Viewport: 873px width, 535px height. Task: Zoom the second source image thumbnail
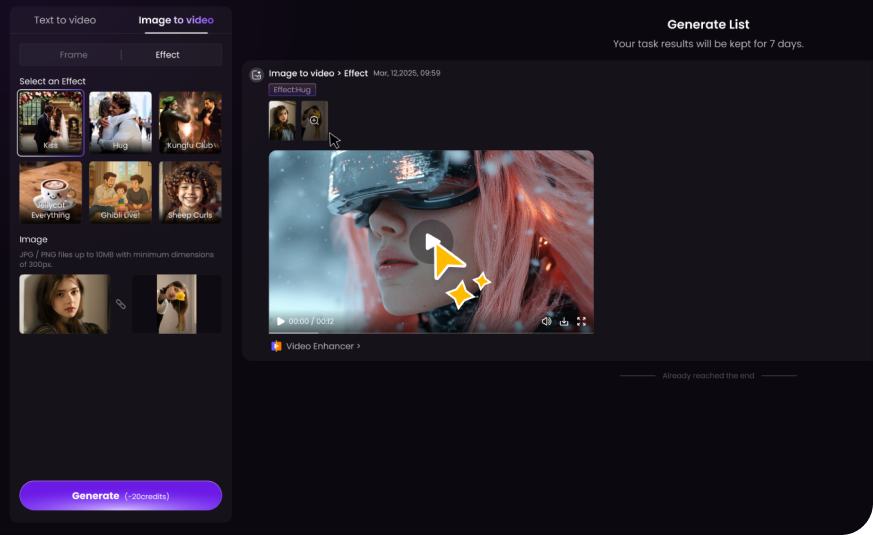pyautogui.click(x=314, y=121)
